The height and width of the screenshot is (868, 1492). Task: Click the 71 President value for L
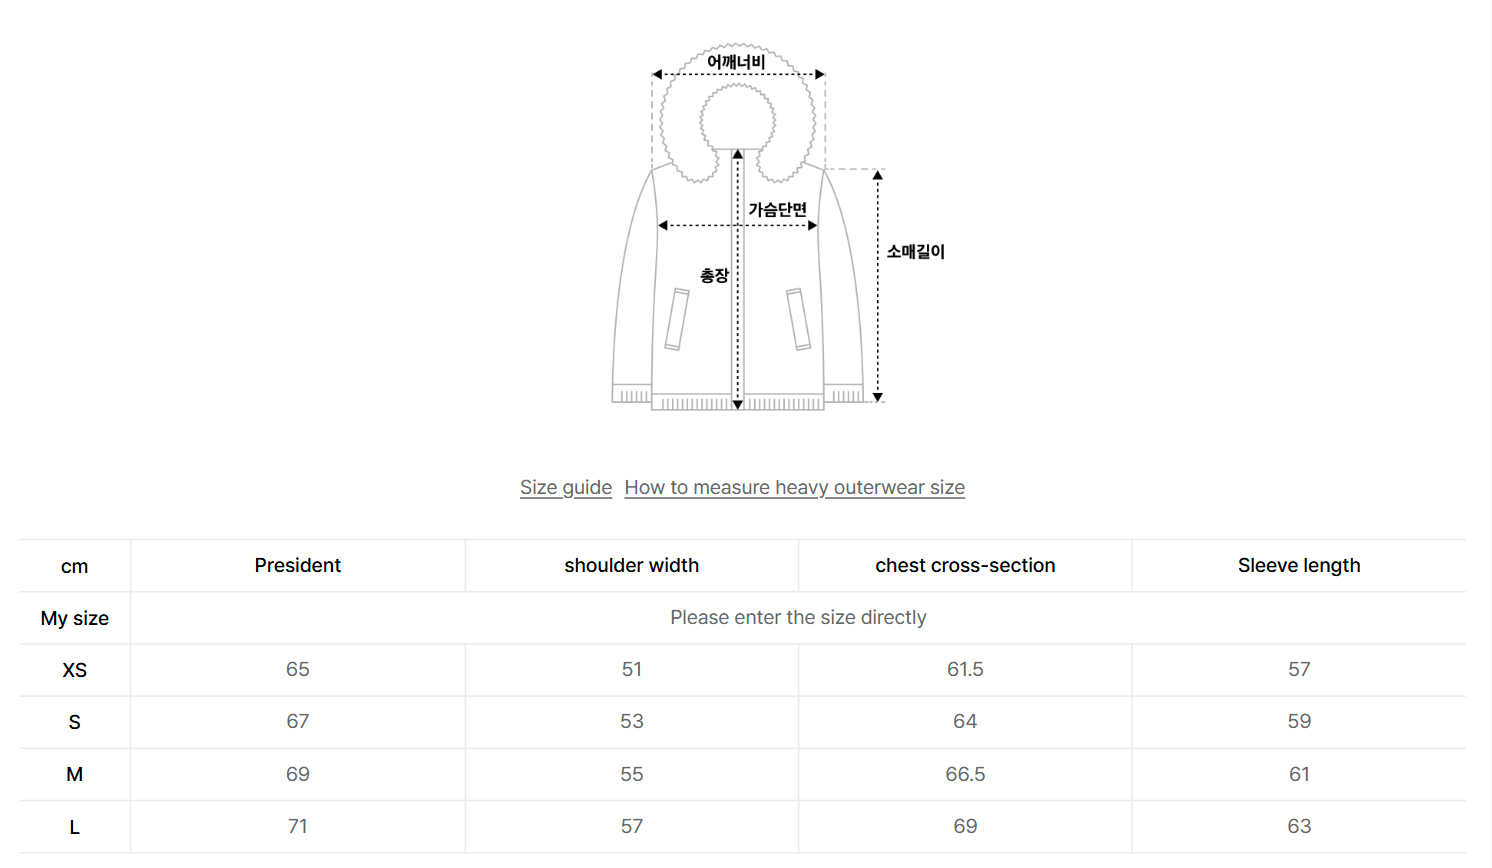pyautogui.click(x=298, y=827)
